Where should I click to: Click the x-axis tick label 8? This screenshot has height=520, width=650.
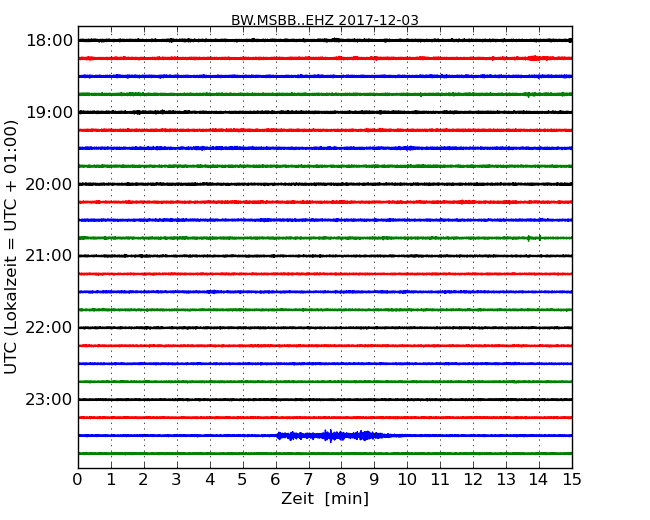pos(342,479)
